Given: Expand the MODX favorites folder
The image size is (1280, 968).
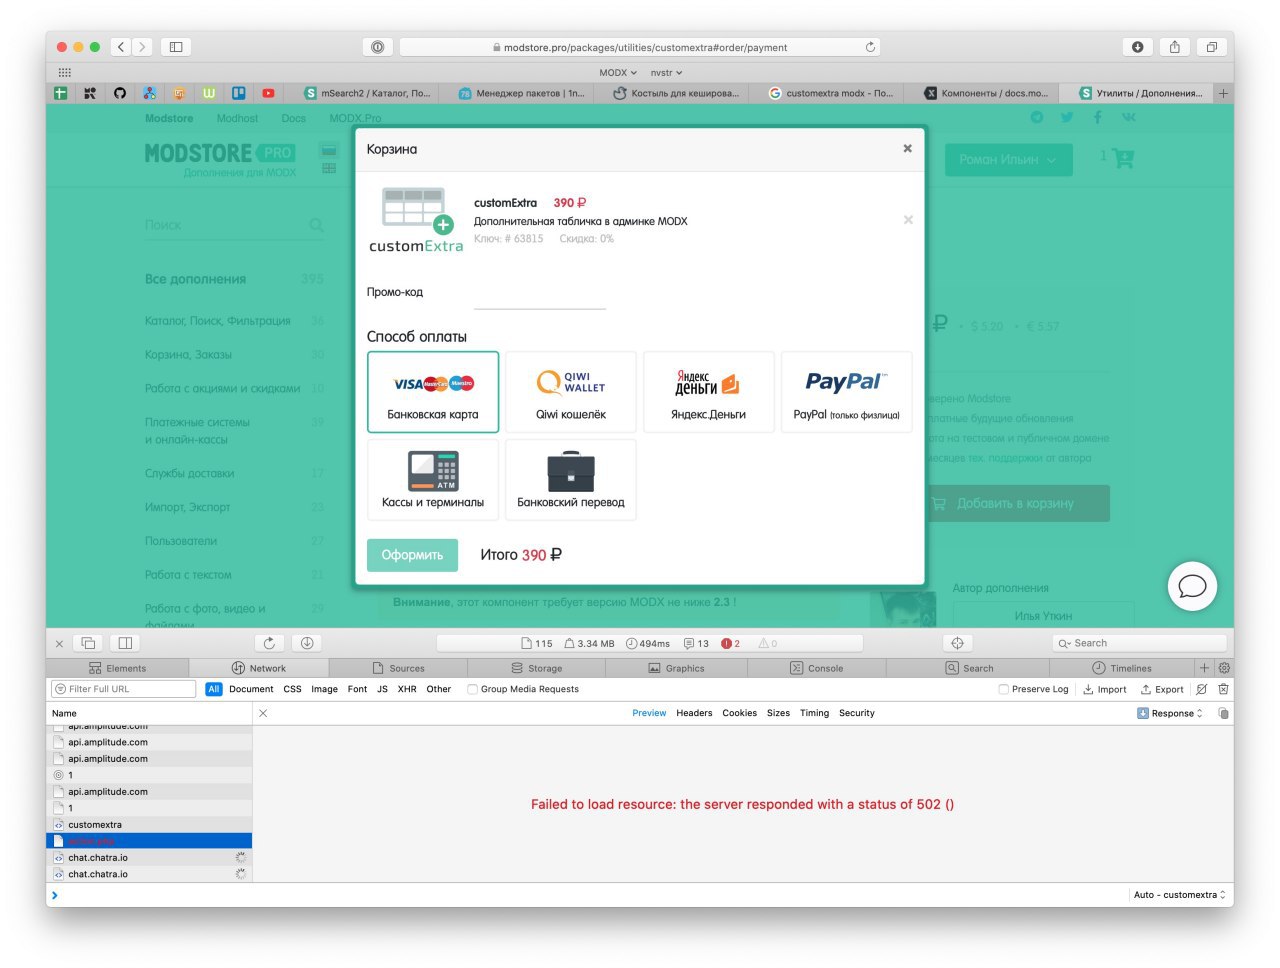Looking at the screenshot, I should 618,72.
